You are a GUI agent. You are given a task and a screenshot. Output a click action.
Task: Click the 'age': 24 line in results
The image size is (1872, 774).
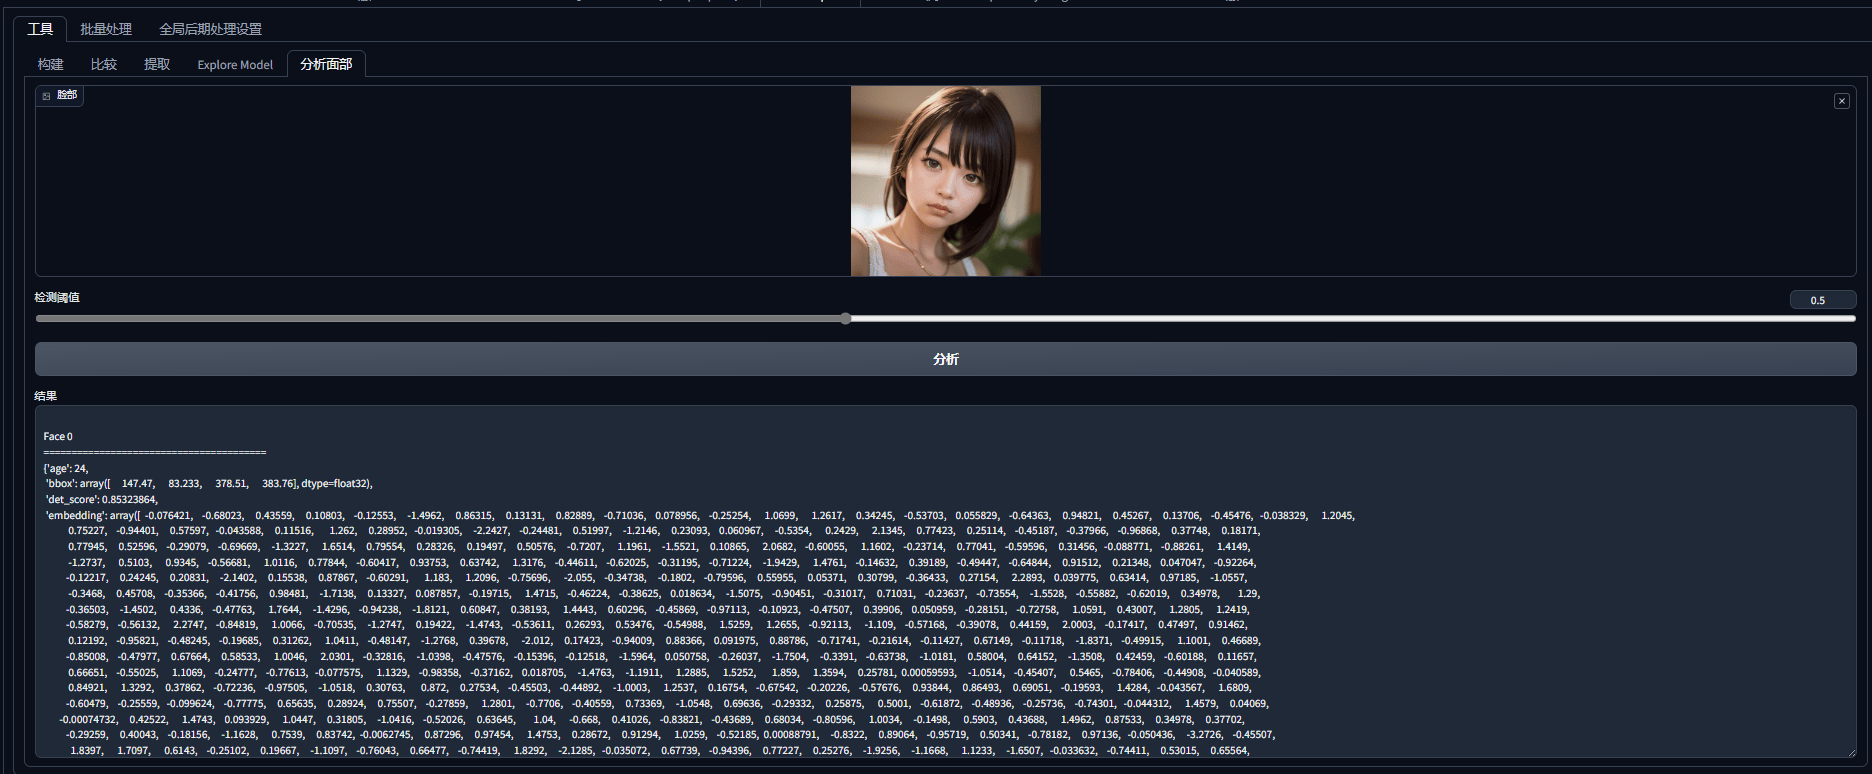click(x=66, y=468)
